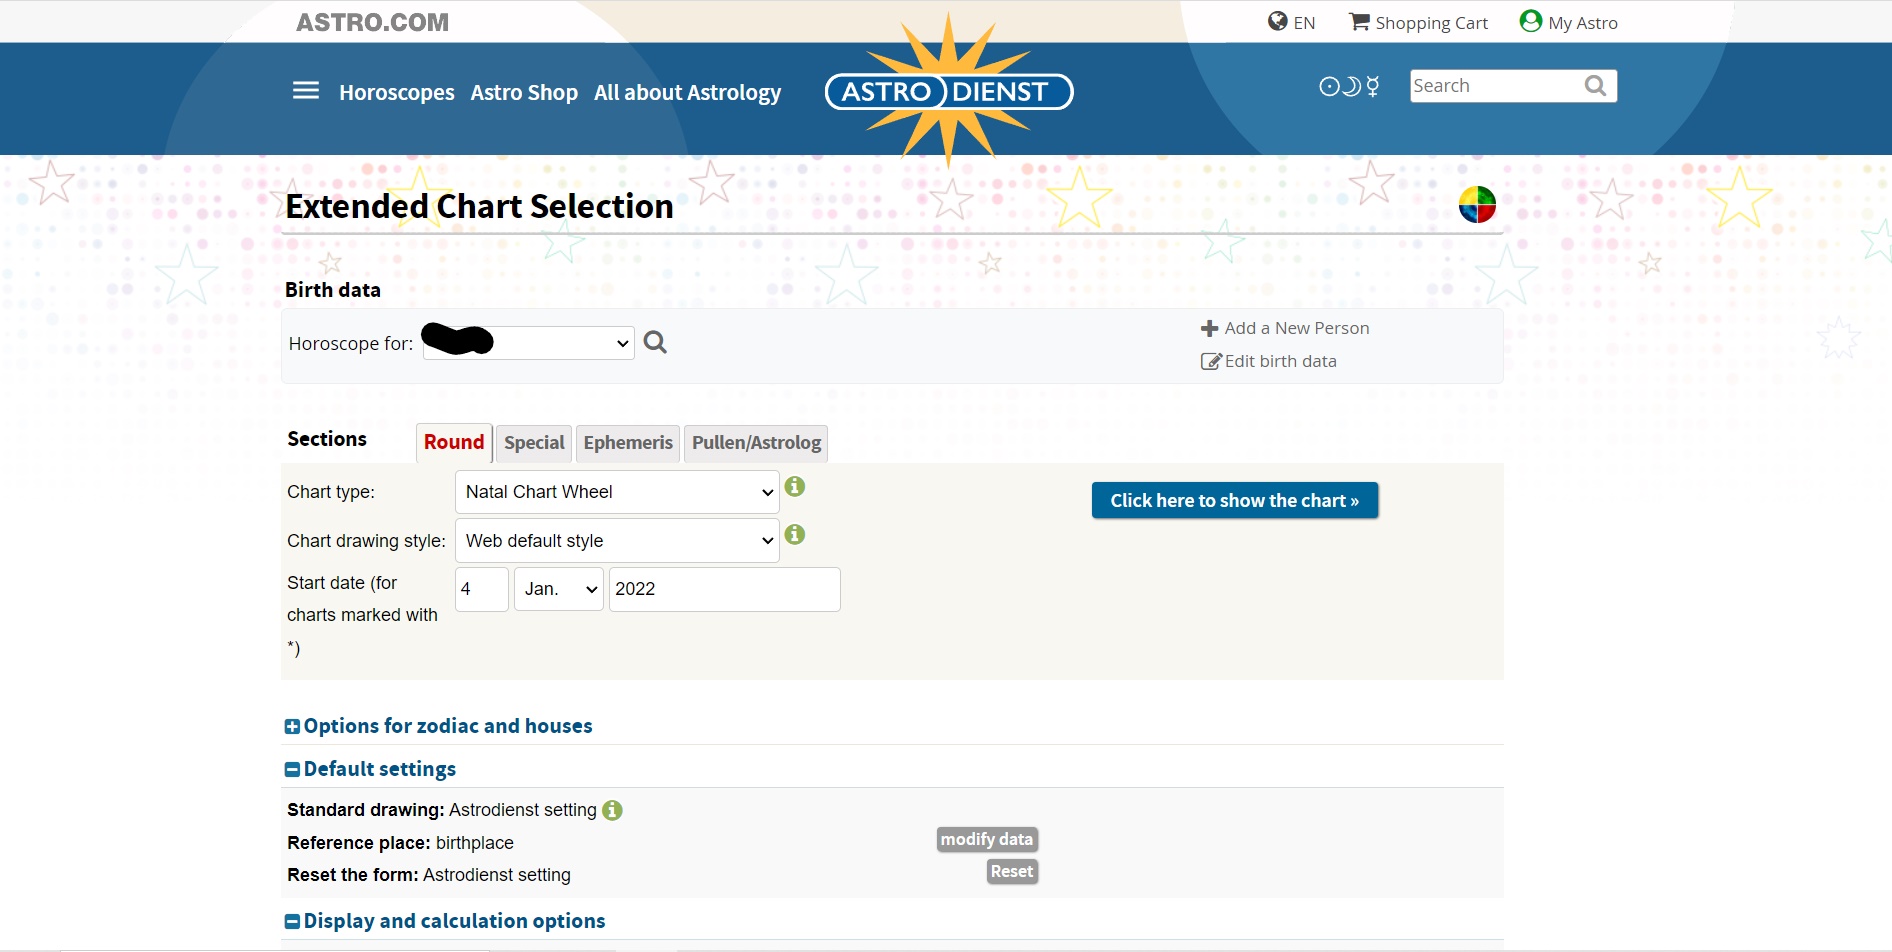Open the hamburger navigation menu
This screenshot has width=1892, height=952.
[306, 91]
